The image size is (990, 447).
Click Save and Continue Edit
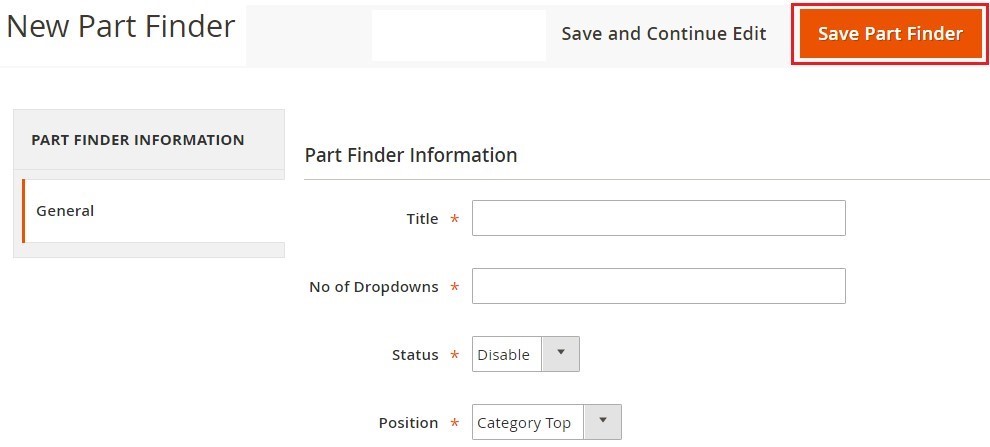coord(663,34)
